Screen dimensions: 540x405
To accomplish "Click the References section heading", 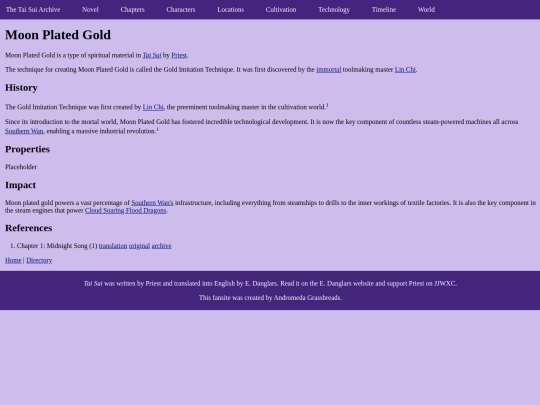I will pyautogui.click(x=29, y=228).
